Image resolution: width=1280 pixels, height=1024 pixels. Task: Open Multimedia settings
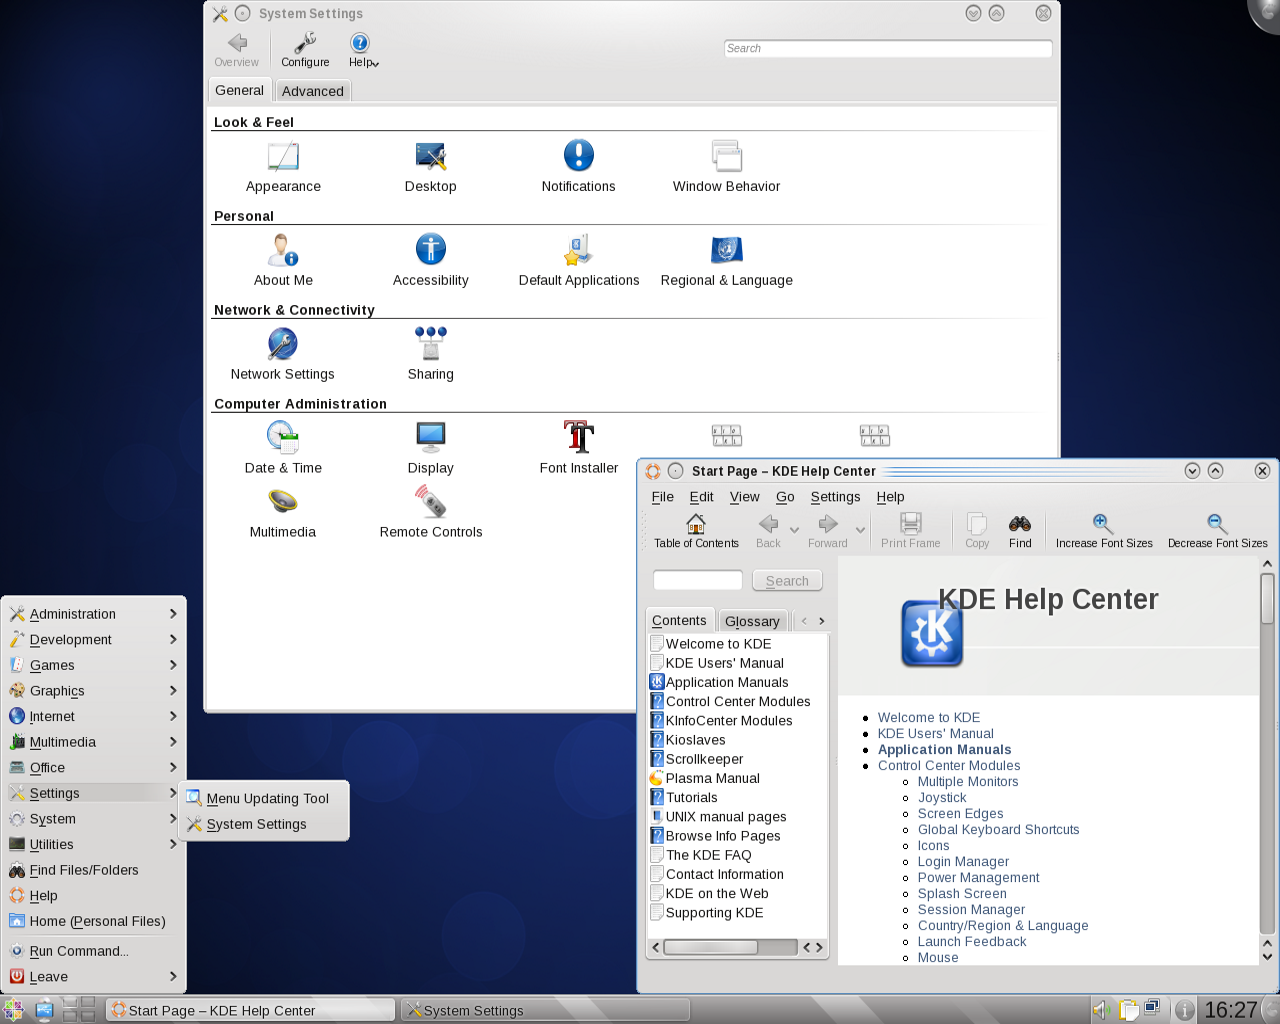click(283, 513)
